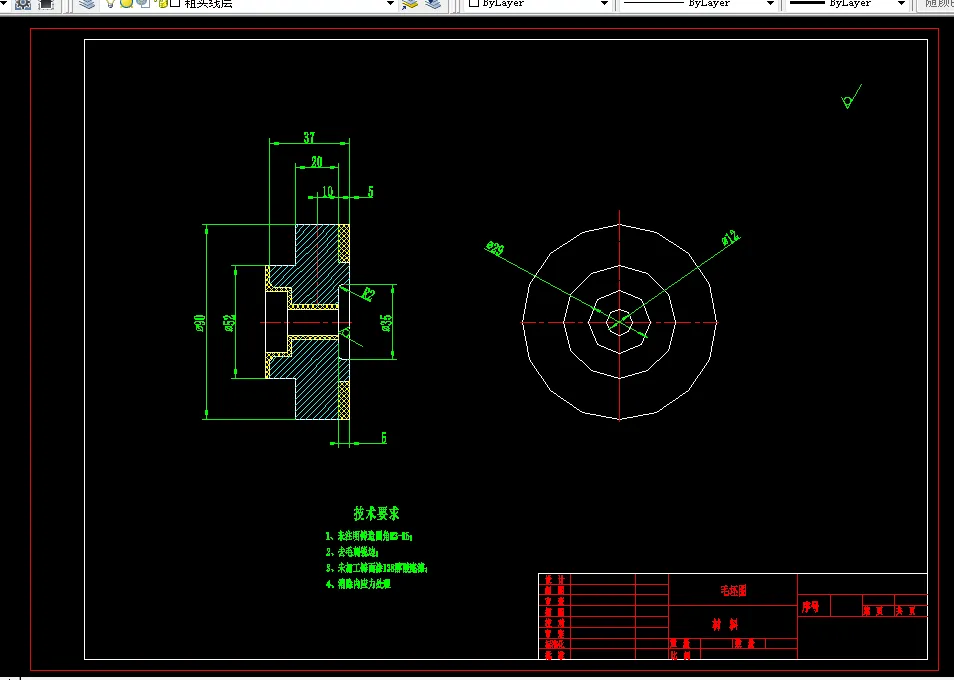Expand the workspace dropdown arrow left of the gear
This screenshot has height=680, width=954.
click(x=3, y=4)
